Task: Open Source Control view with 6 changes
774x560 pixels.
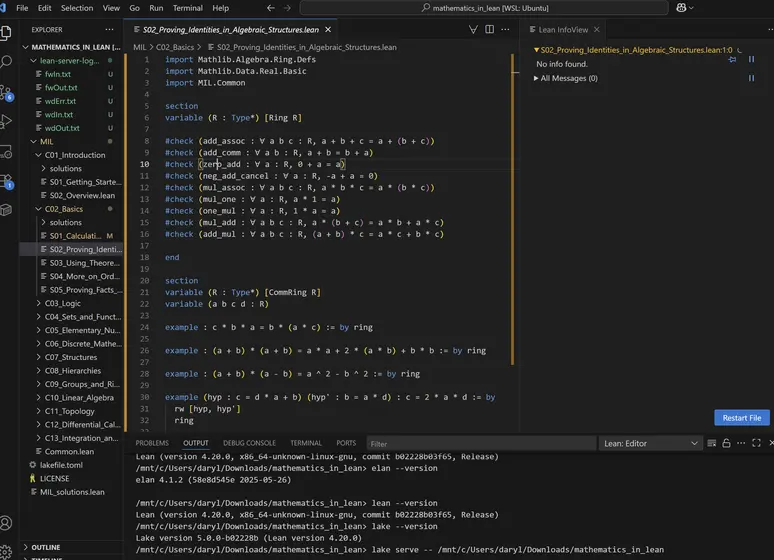Action: pos(9,92)
